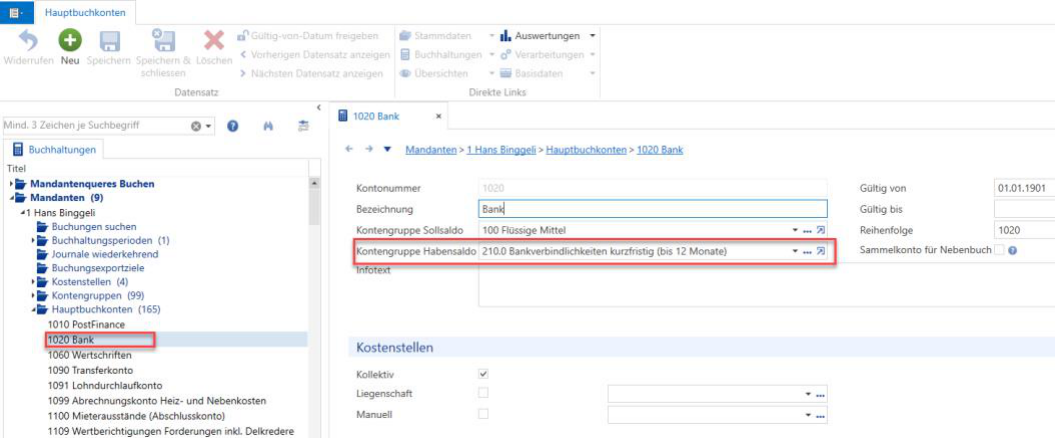Collapse Hauptbuchkonten (165) folder
1055x438 pixels.
click(x=34, y=310)
